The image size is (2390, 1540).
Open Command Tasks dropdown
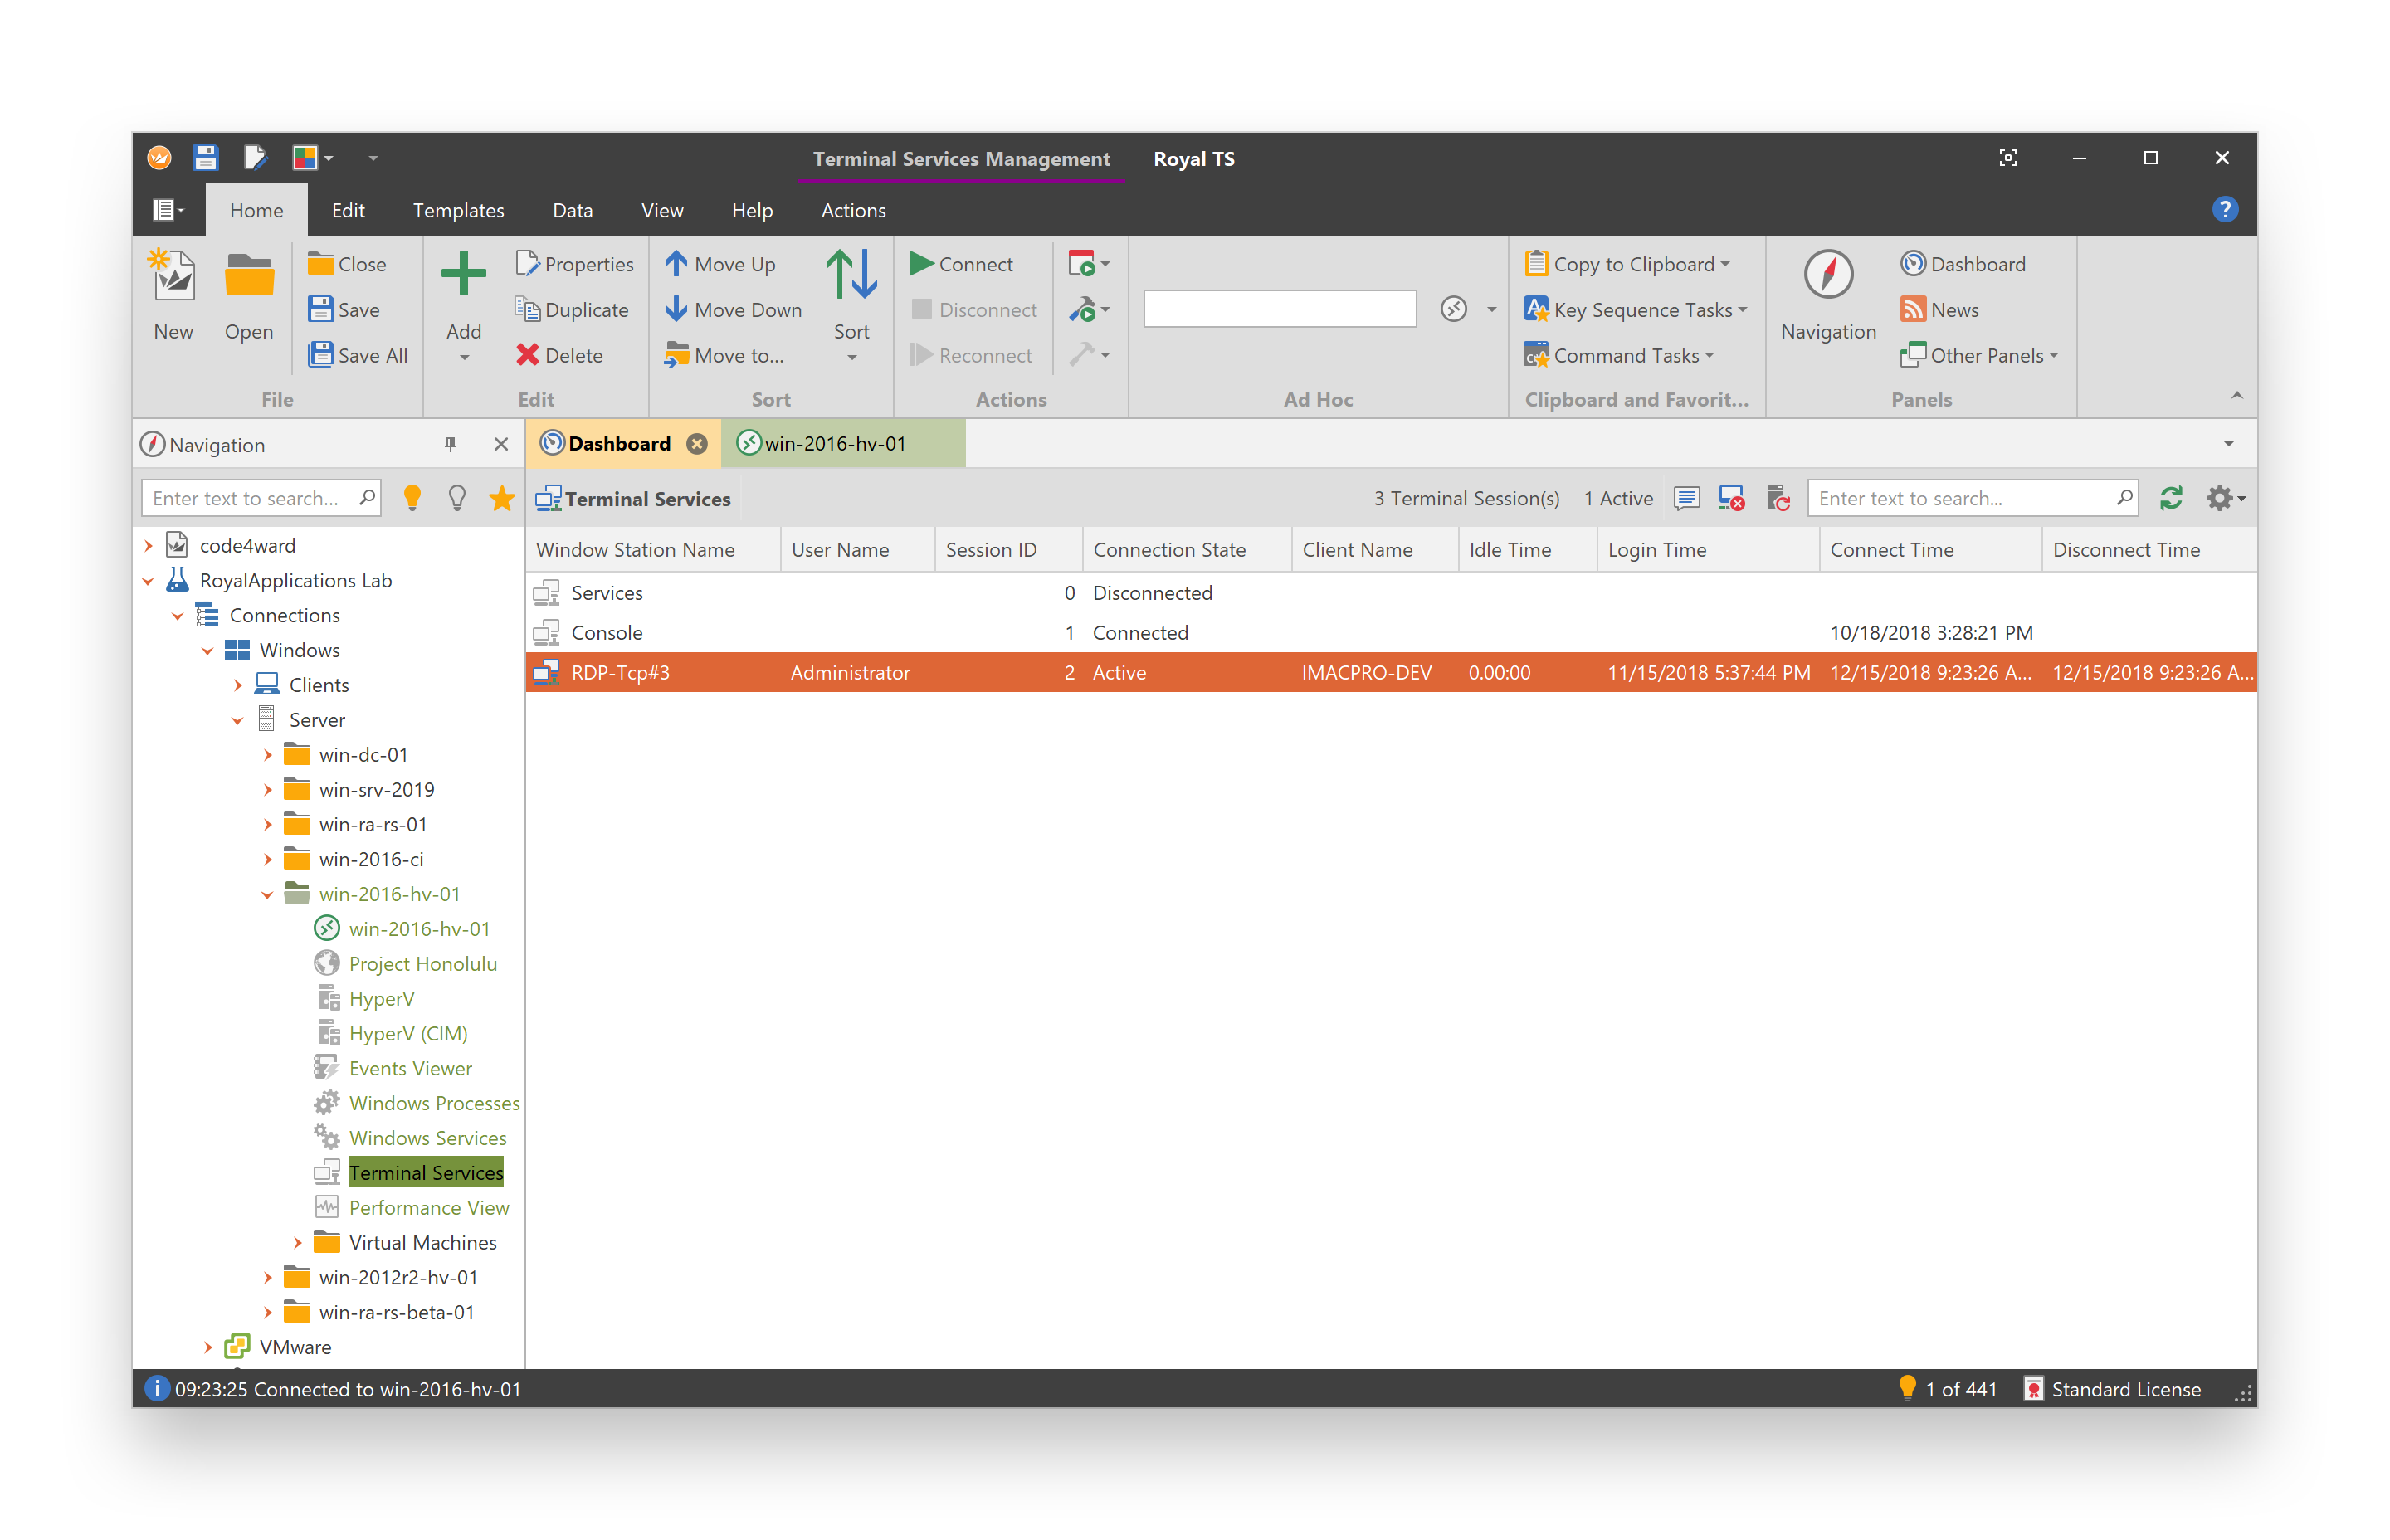click(1619, 355)
